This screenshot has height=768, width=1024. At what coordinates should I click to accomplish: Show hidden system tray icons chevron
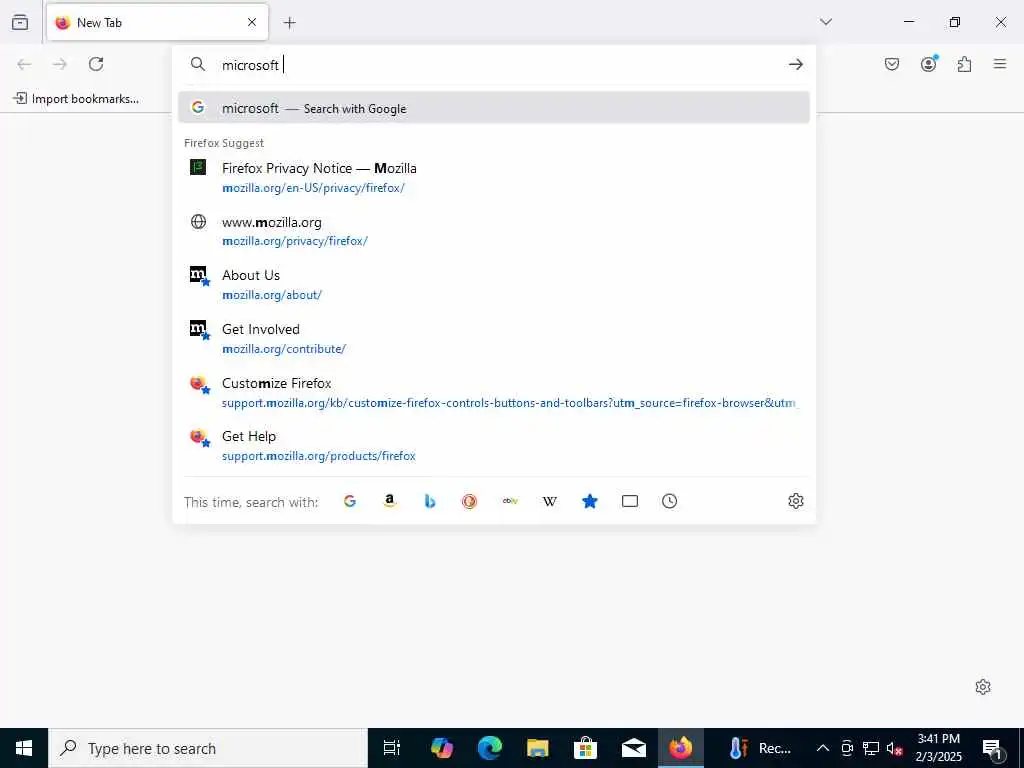point(823,748)
